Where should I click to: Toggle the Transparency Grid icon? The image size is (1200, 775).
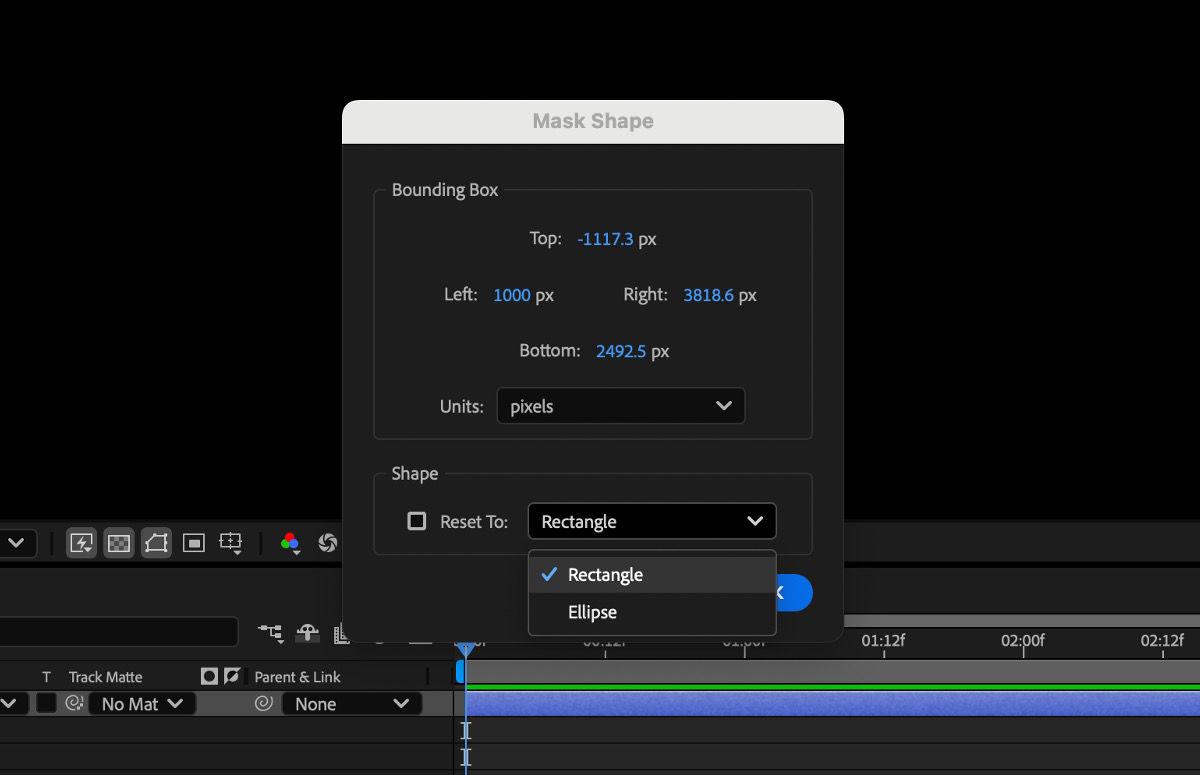(x=120, y=543)
